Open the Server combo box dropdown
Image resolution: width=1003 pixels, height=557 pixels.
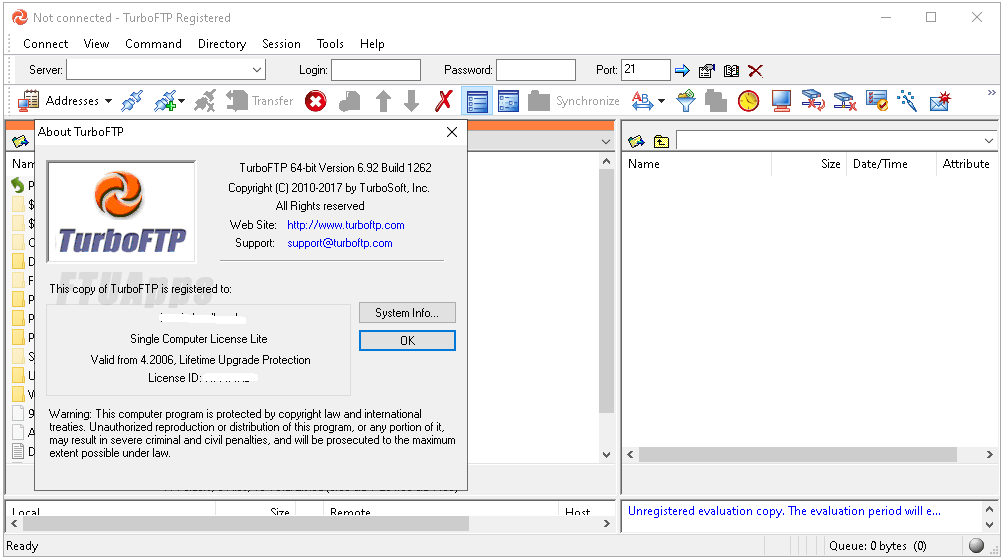tap(257, 70)
